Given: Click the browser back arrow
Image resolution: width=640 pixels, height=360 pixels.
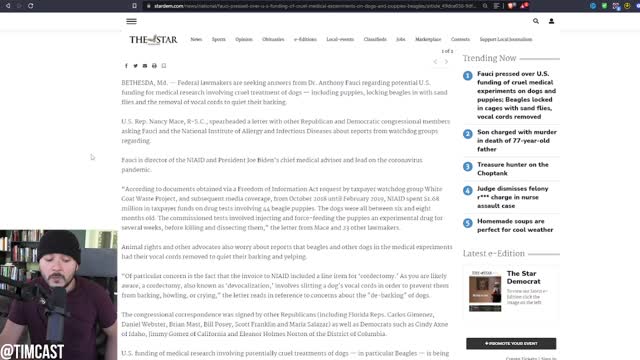Looking at the screenshot, I should pyautogui.click(x=8, y=6).
